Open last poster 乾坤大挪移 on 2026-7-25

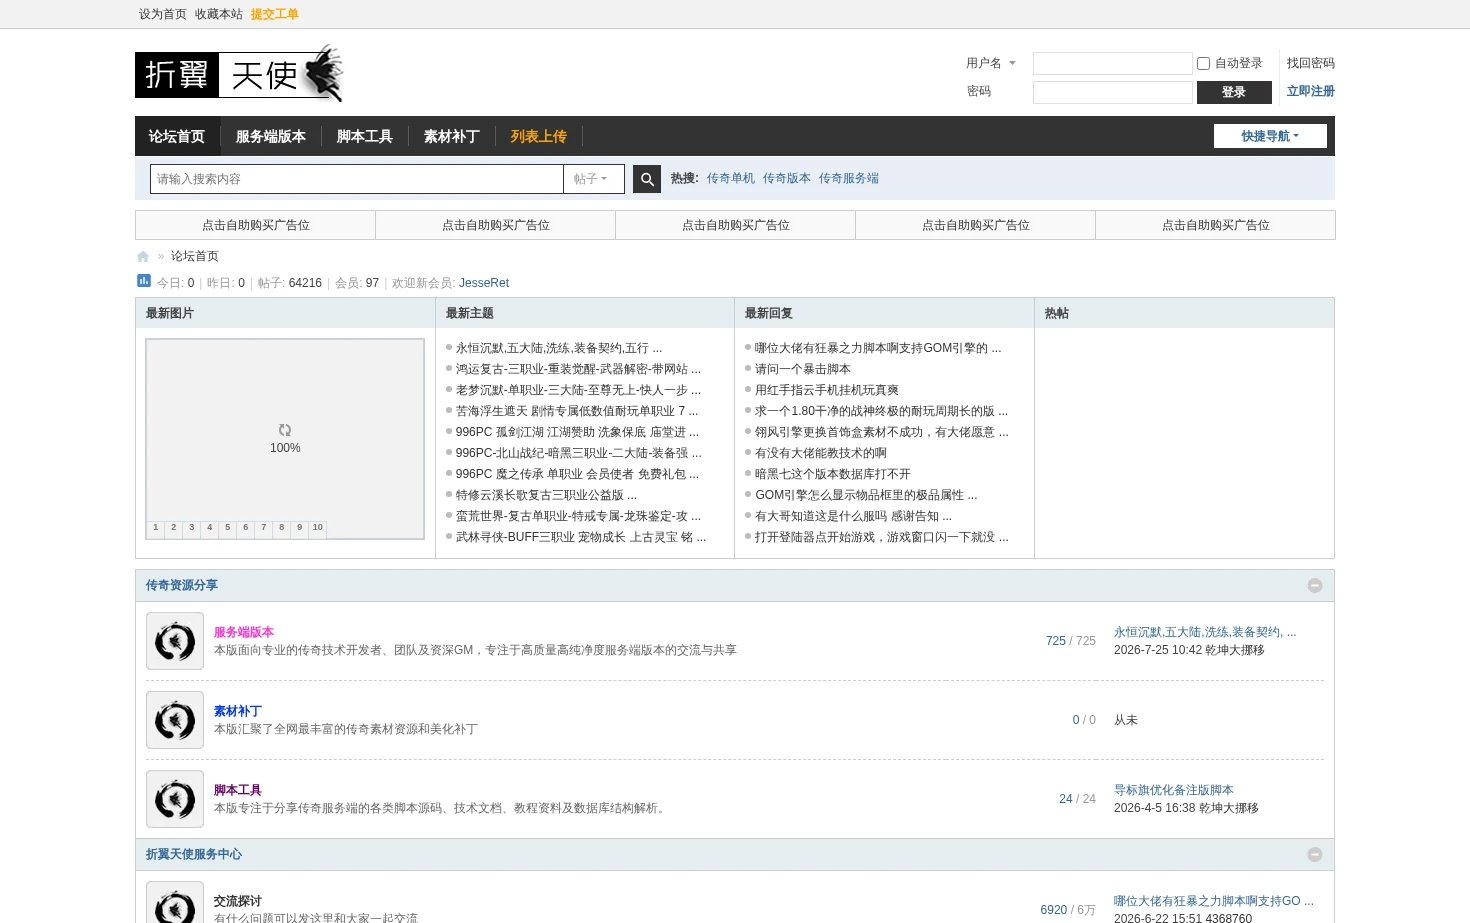point(1235,650)
